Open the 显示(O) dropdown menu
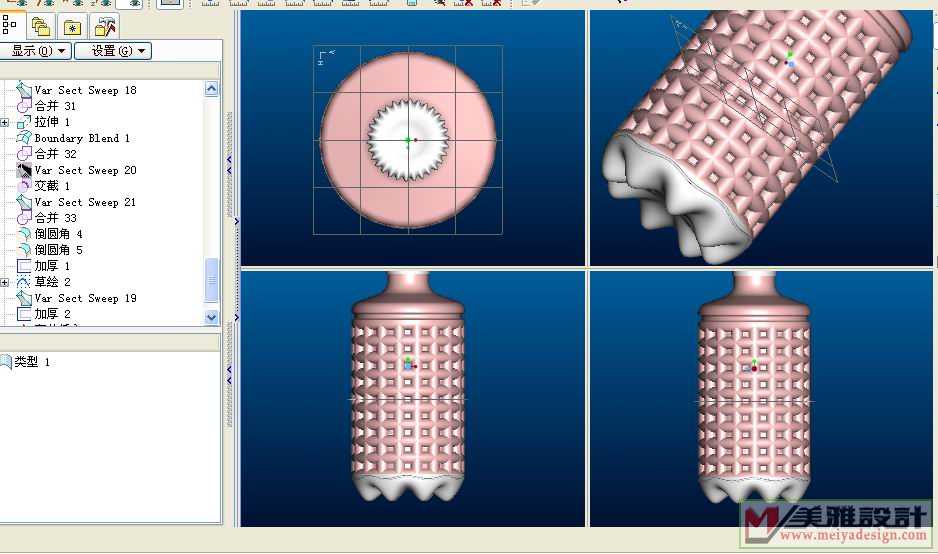 [35, 51]
